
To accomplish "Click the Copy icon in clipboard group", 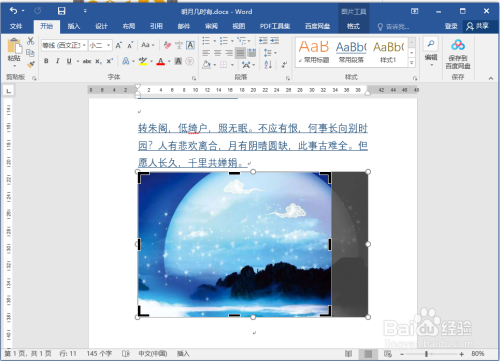I will (30, 53).
